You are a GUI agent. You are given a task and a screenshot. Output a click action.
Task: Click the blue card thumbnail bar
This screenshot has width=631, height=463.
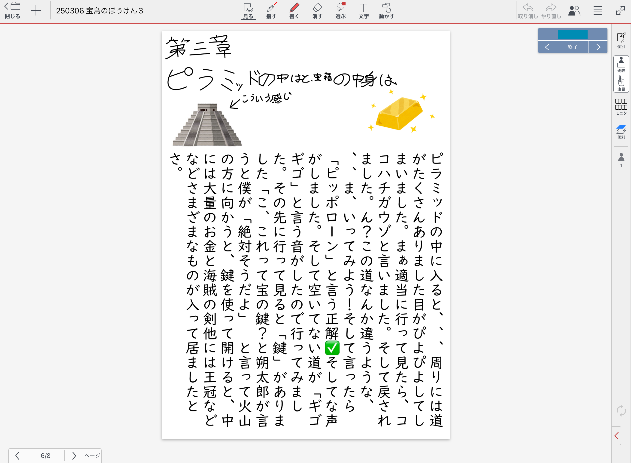coord(572,34)
